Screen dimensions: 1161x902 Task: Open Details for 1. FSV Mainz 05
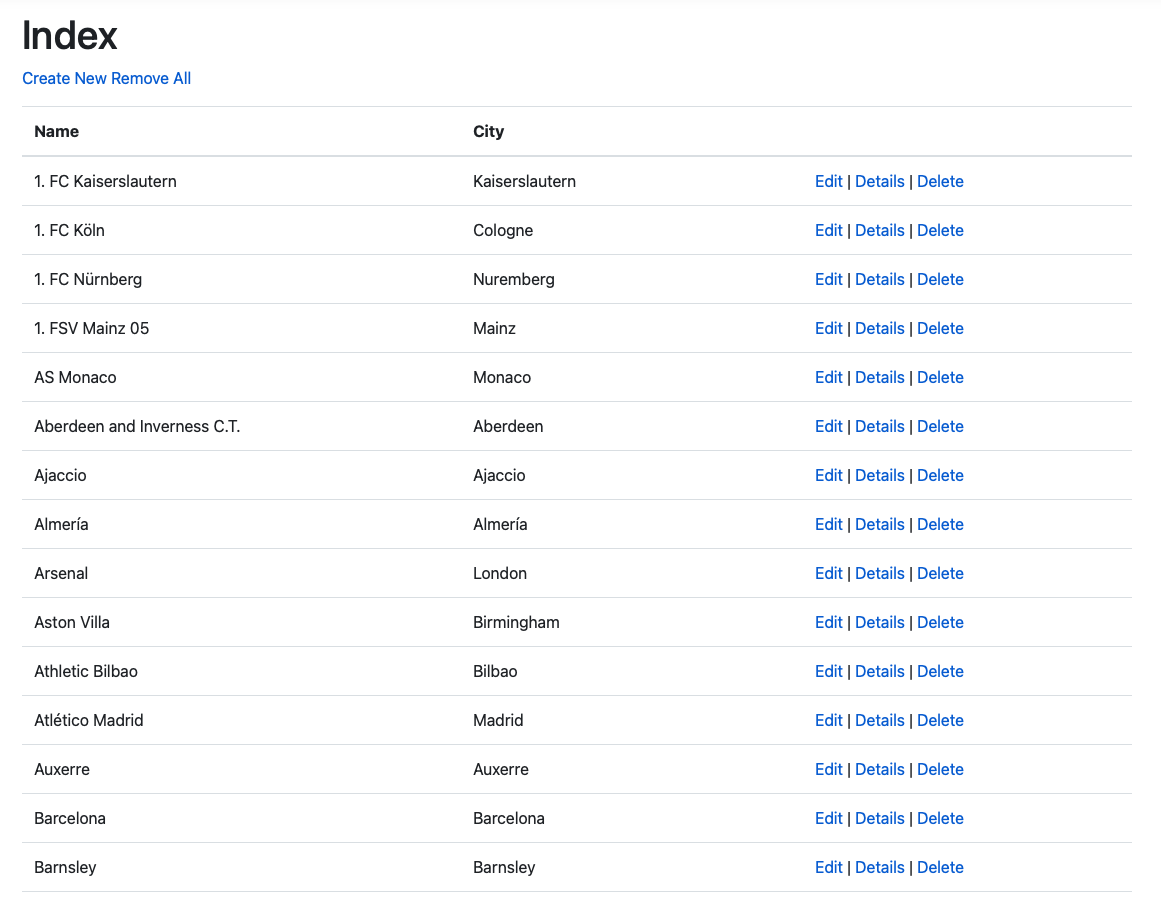point(880,328)
